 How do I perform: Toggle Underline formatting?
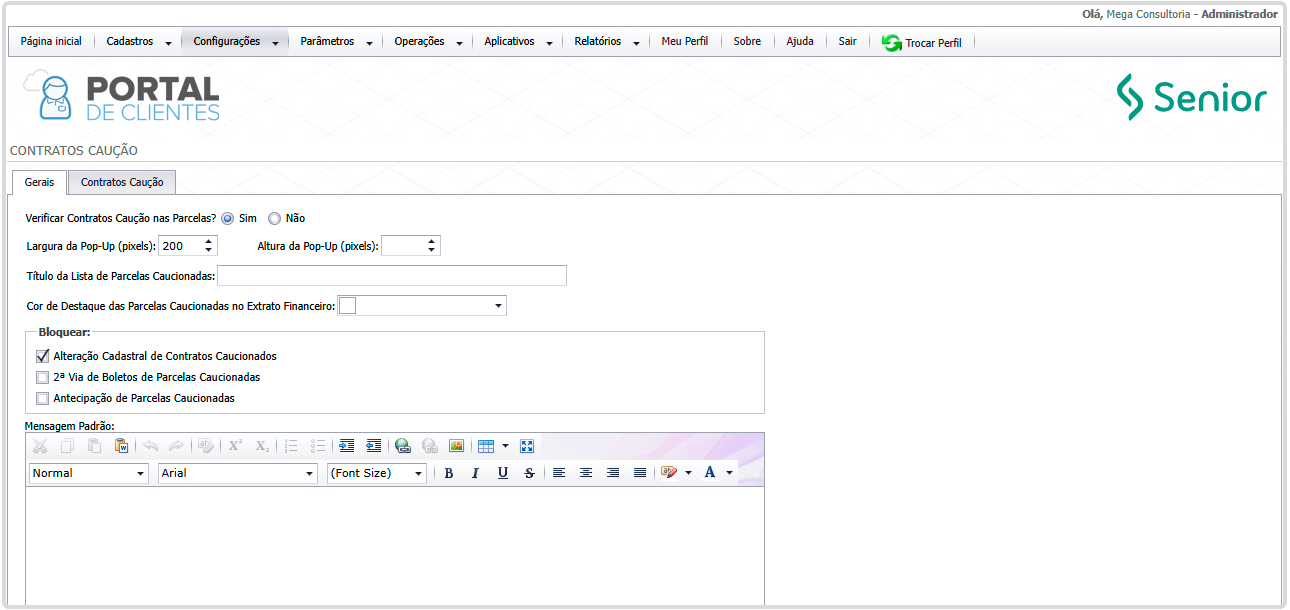click(x=503, y=473)
